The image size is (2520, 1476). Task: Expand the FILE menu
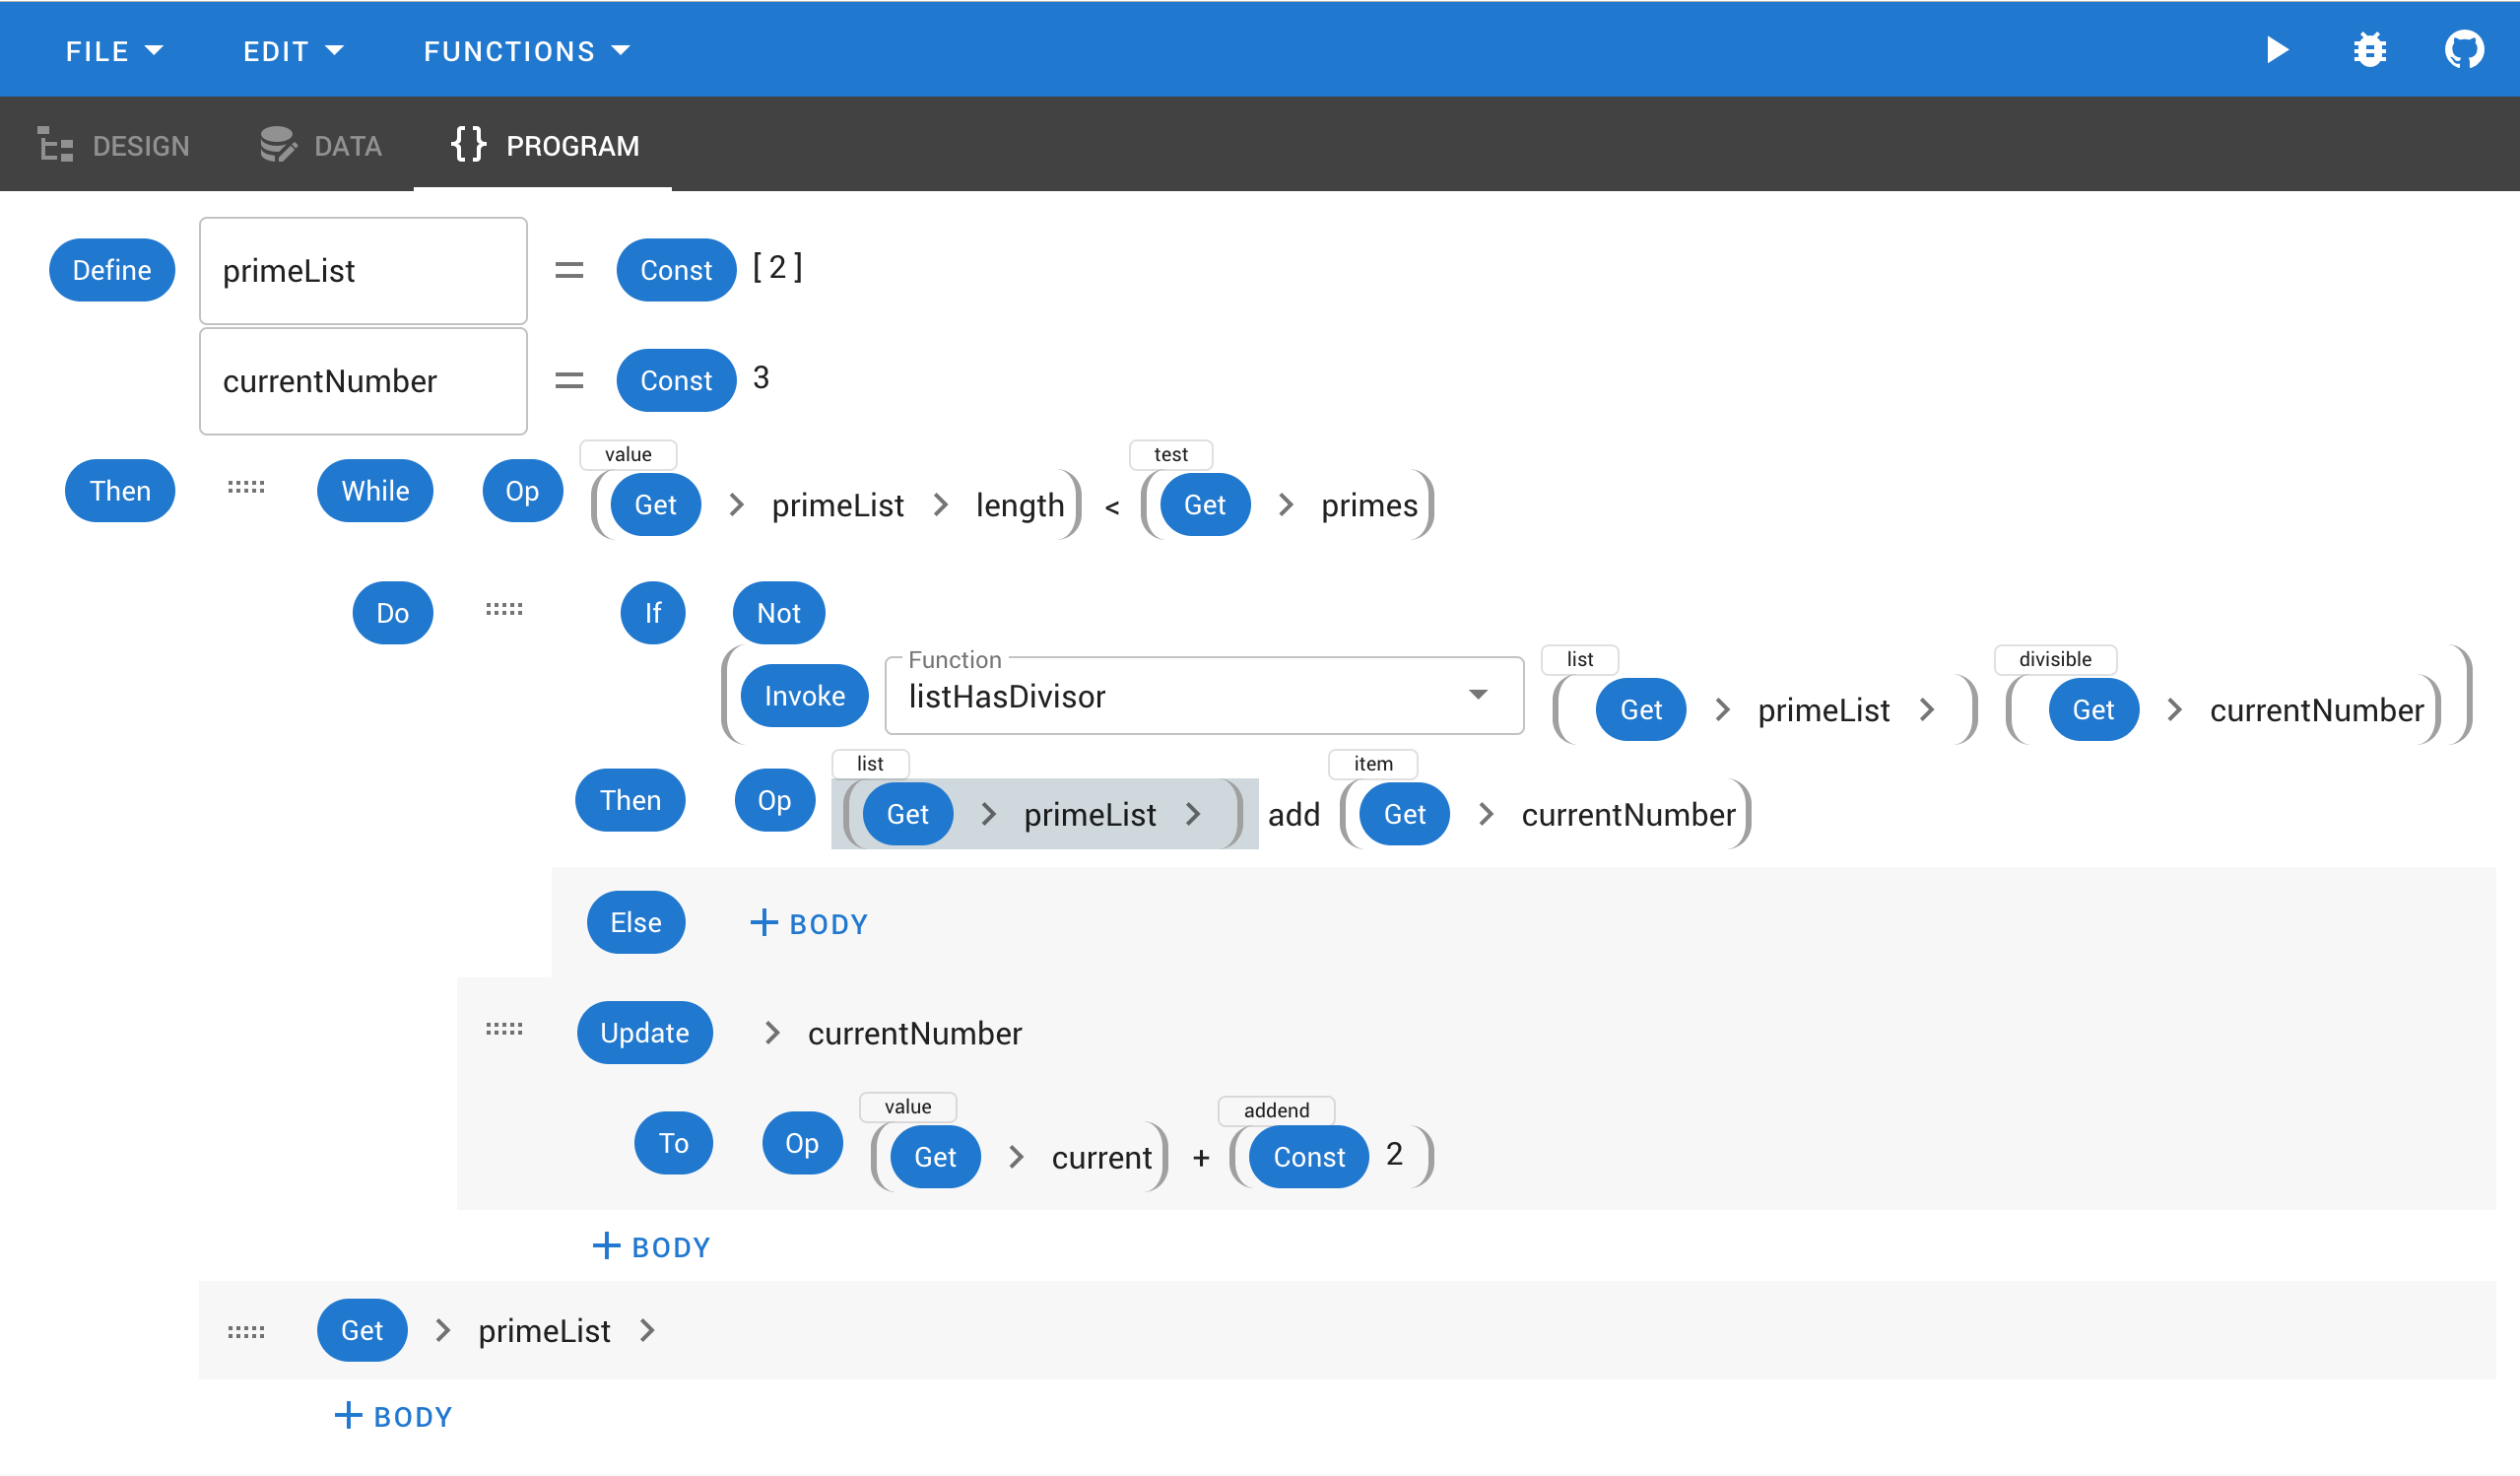(113, 51)
